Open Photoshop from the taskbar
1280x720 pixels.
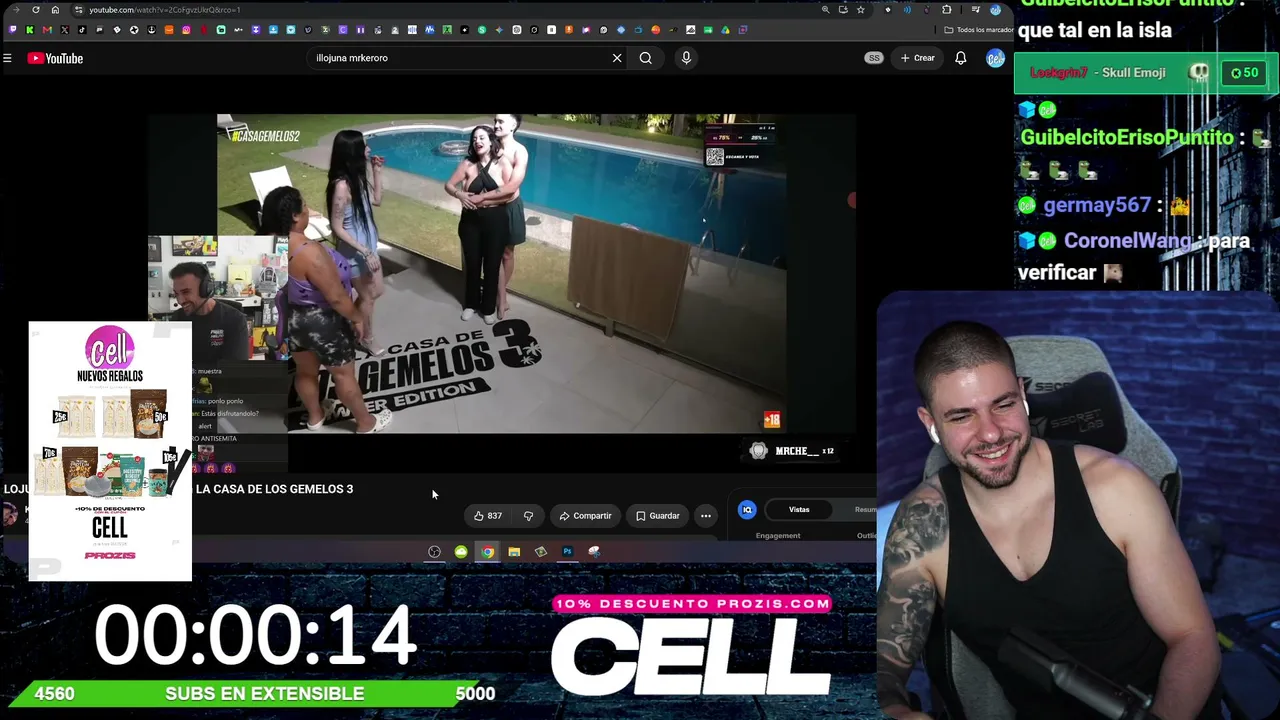click(567, 552)
